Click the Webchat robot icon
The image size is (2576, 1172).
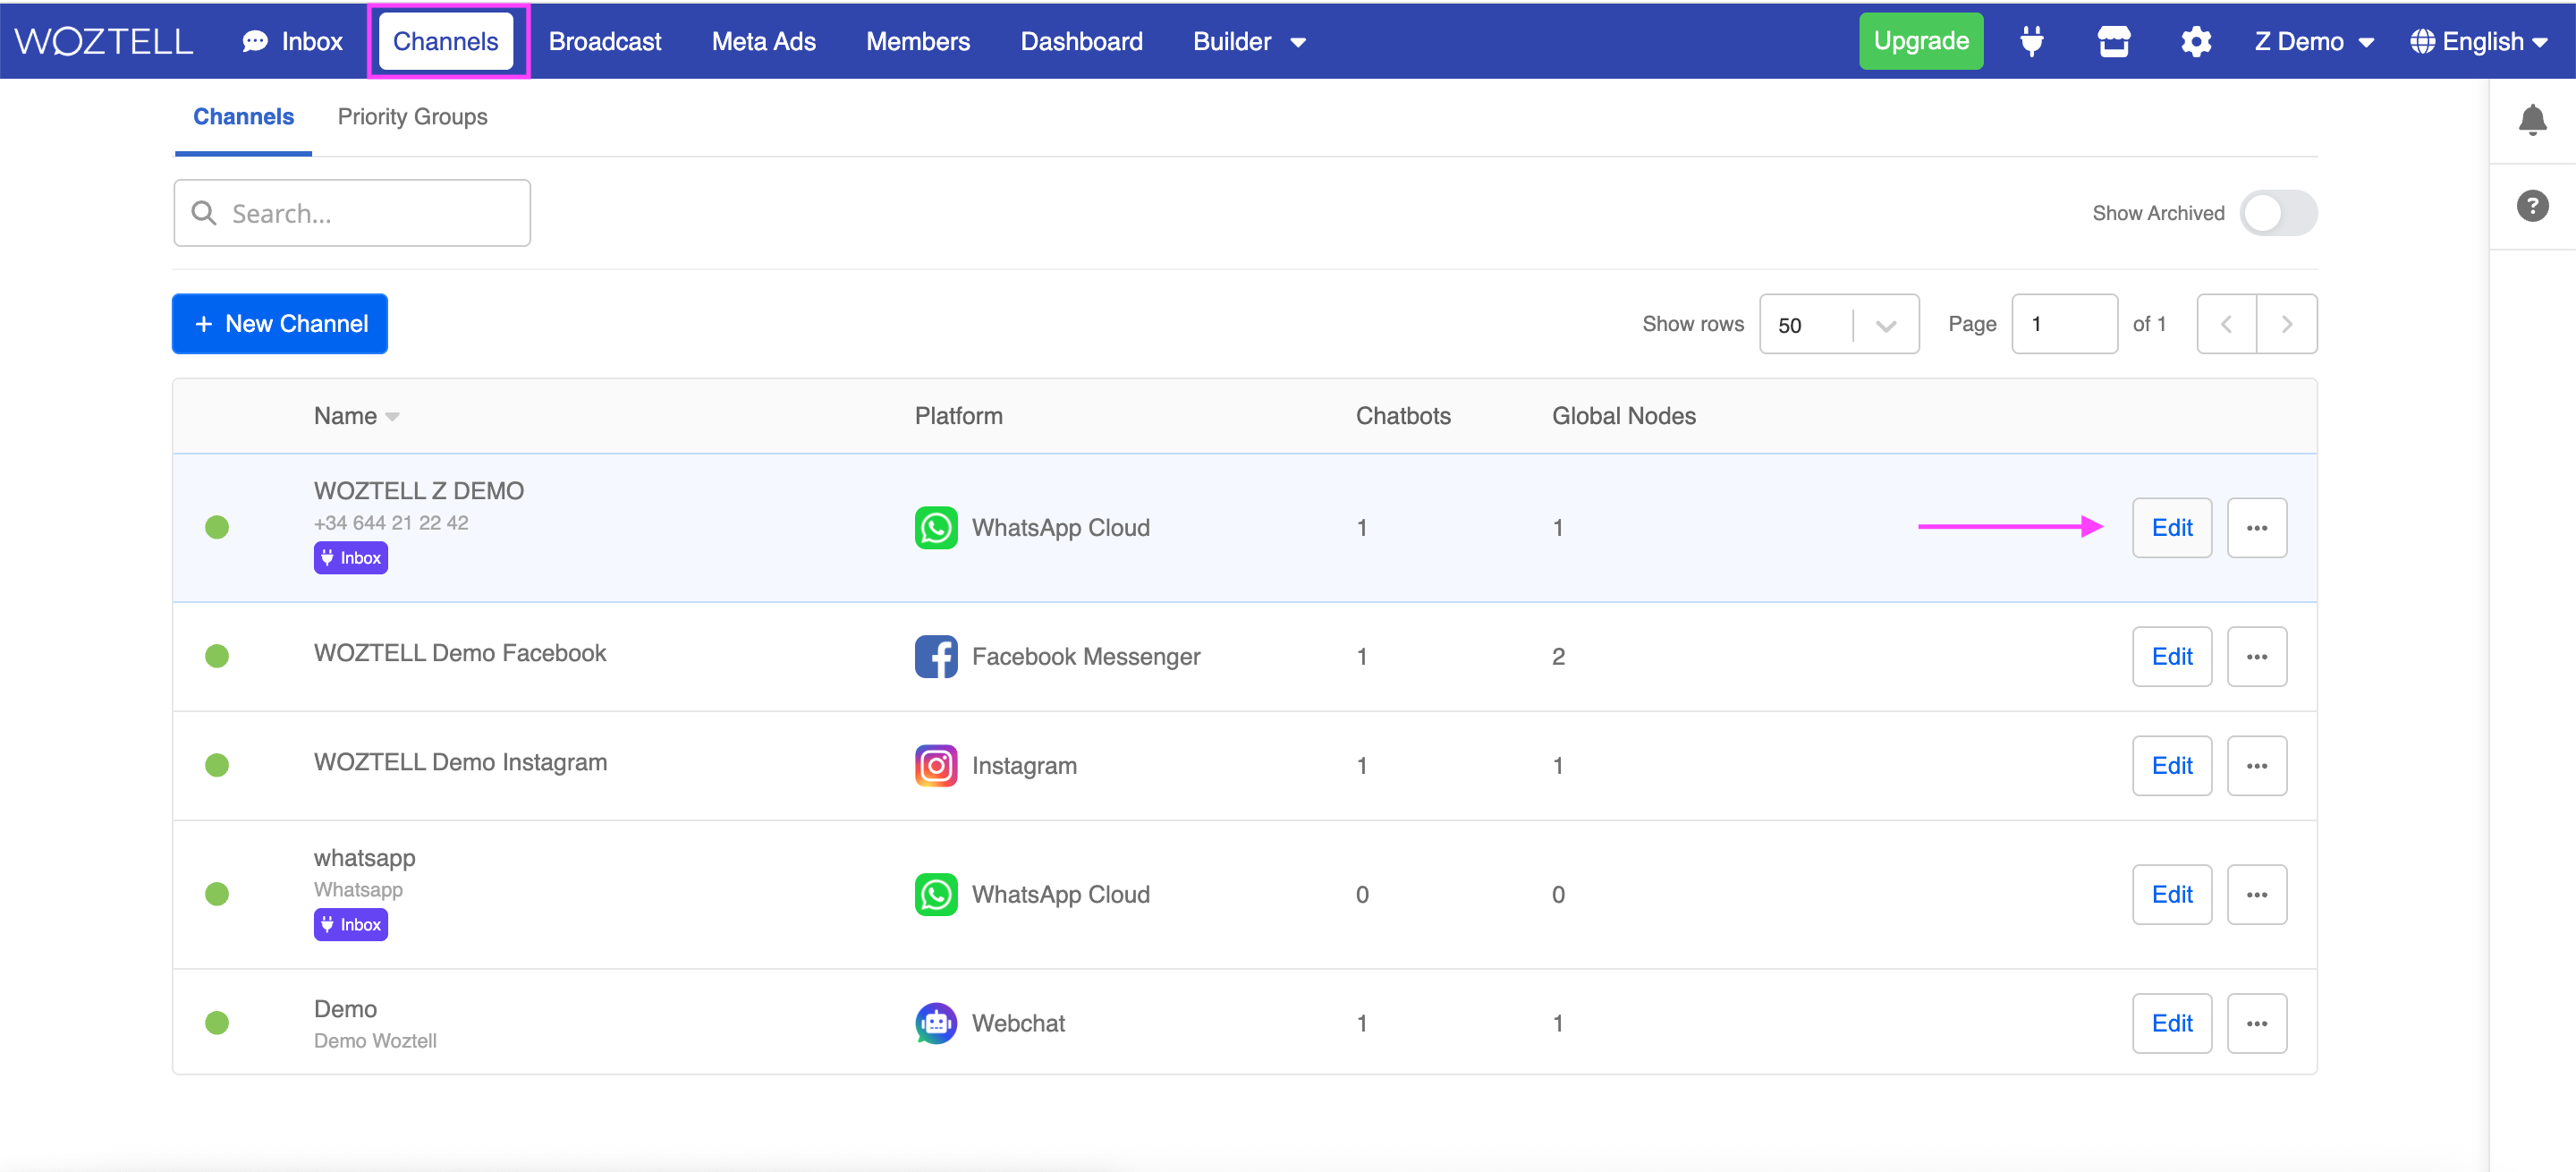pos(935,1023)
